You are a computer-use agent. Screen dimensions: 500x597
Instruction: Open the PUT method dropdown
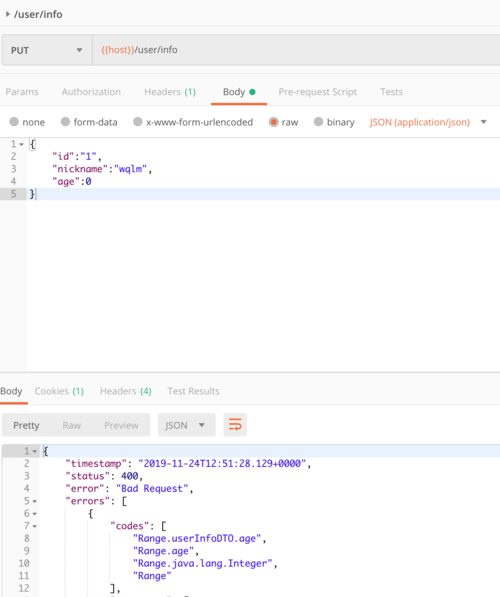[x=47, y=50]
